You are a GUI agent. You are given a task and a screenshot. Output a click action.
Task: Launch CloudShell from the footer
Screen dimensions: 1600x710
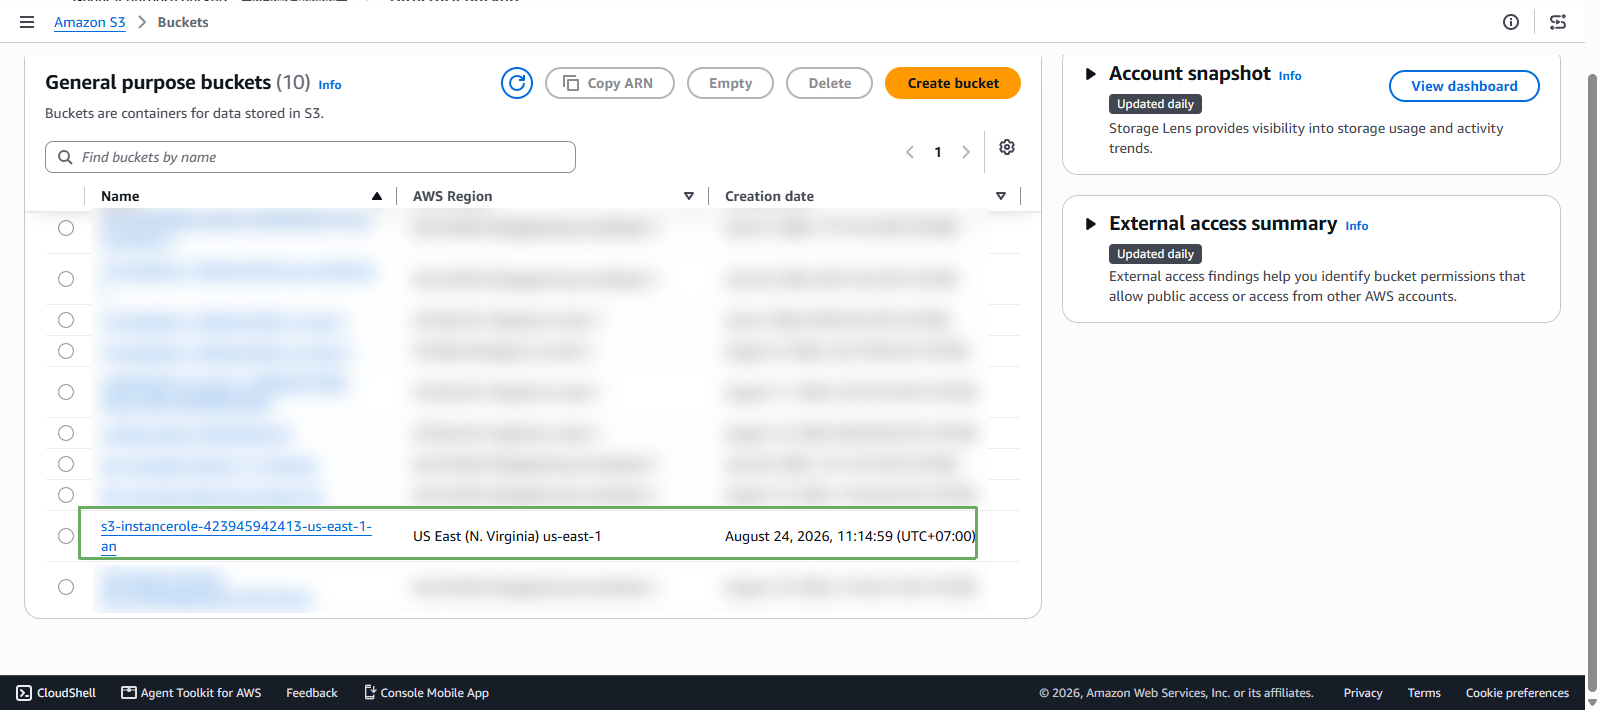pyautogui.click(x=56, y=693)
